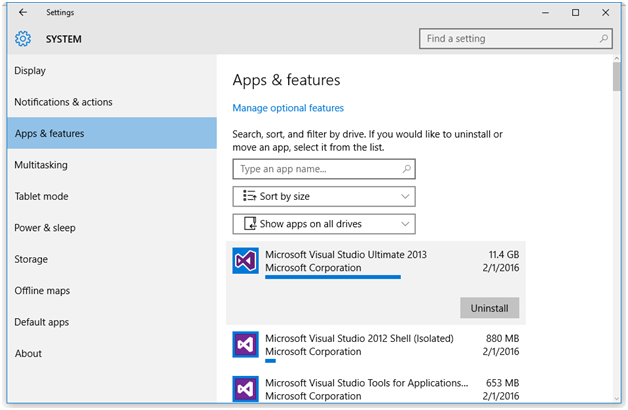Maximize the Settings window
The width and height of the screenshot is (628, 410).
(x=575, y=13)
